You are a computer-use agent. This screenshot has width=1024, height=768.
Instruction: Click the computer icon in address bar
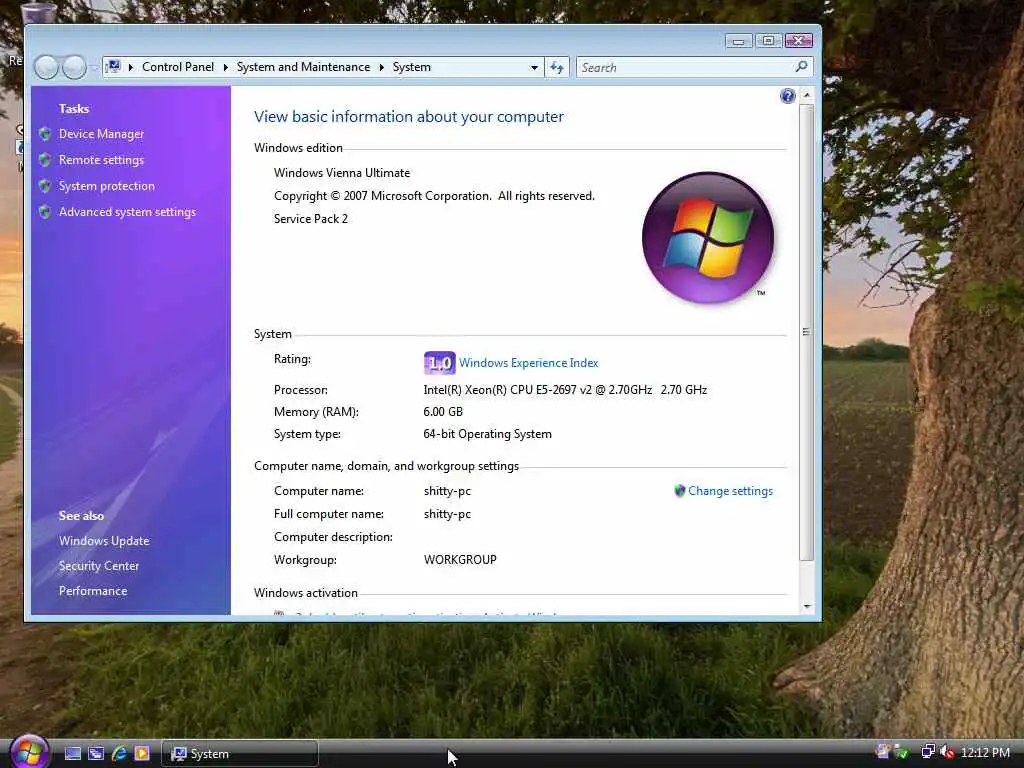[x=113, y=67]
